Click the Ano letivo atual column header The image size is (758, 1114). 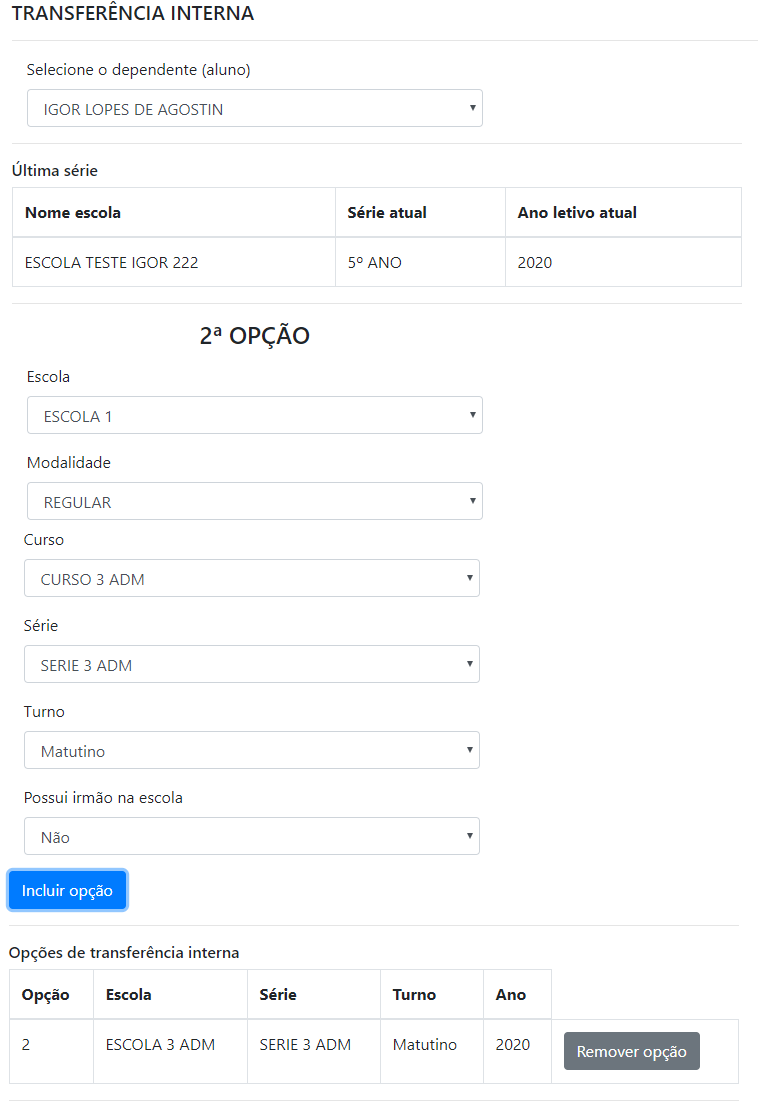point(577,213)
